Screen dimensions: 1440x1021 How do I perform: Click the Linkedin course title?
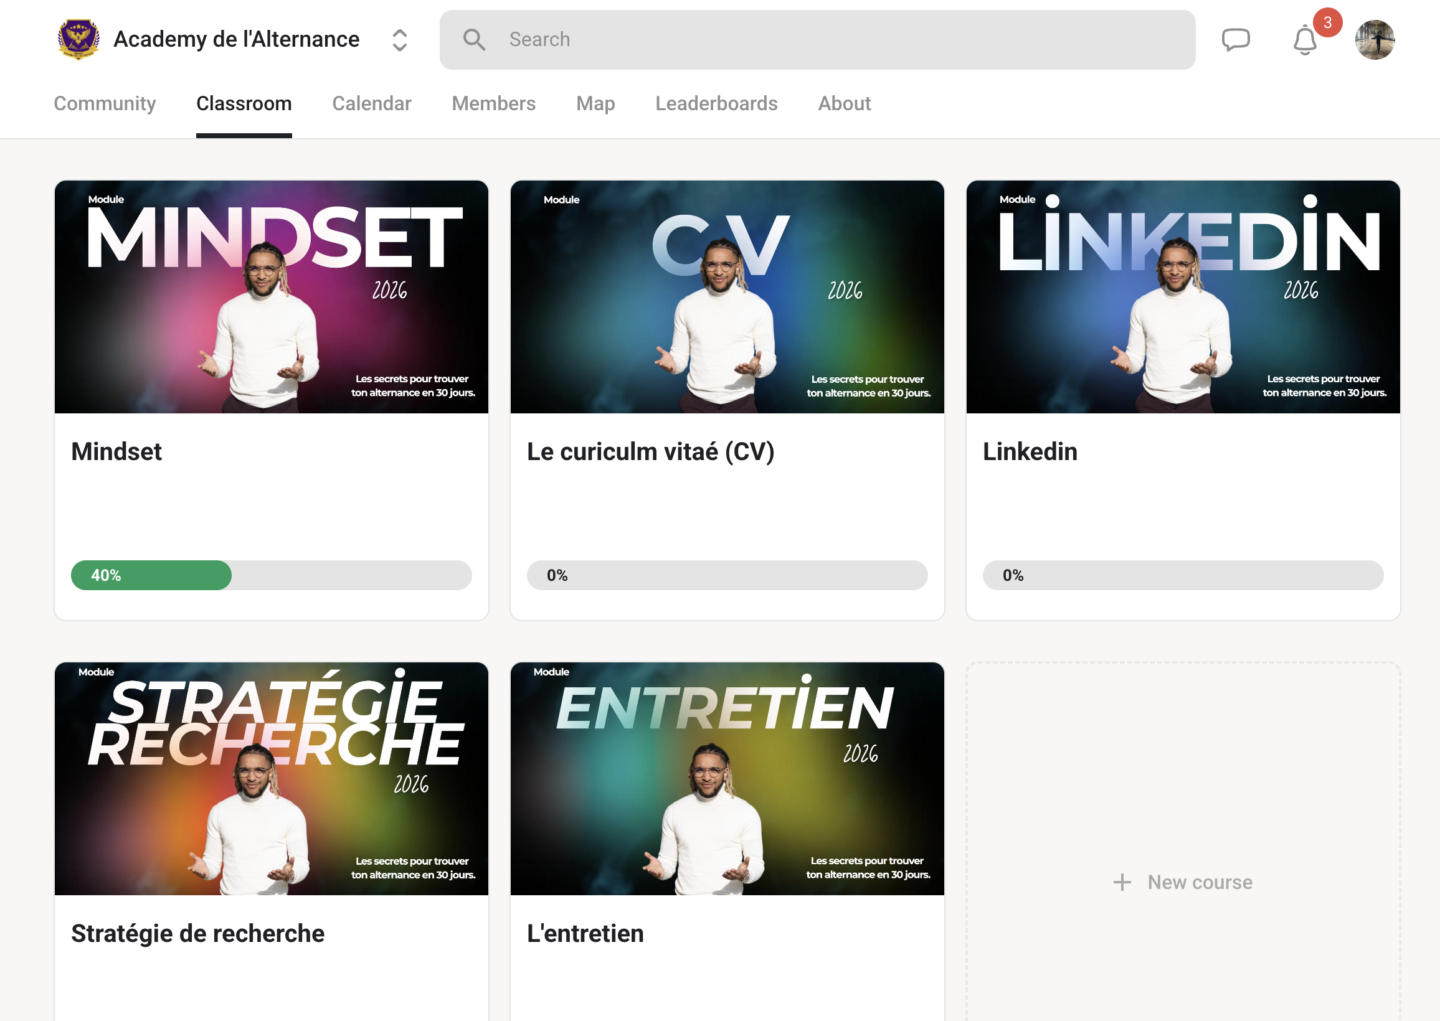(1030, 452)
